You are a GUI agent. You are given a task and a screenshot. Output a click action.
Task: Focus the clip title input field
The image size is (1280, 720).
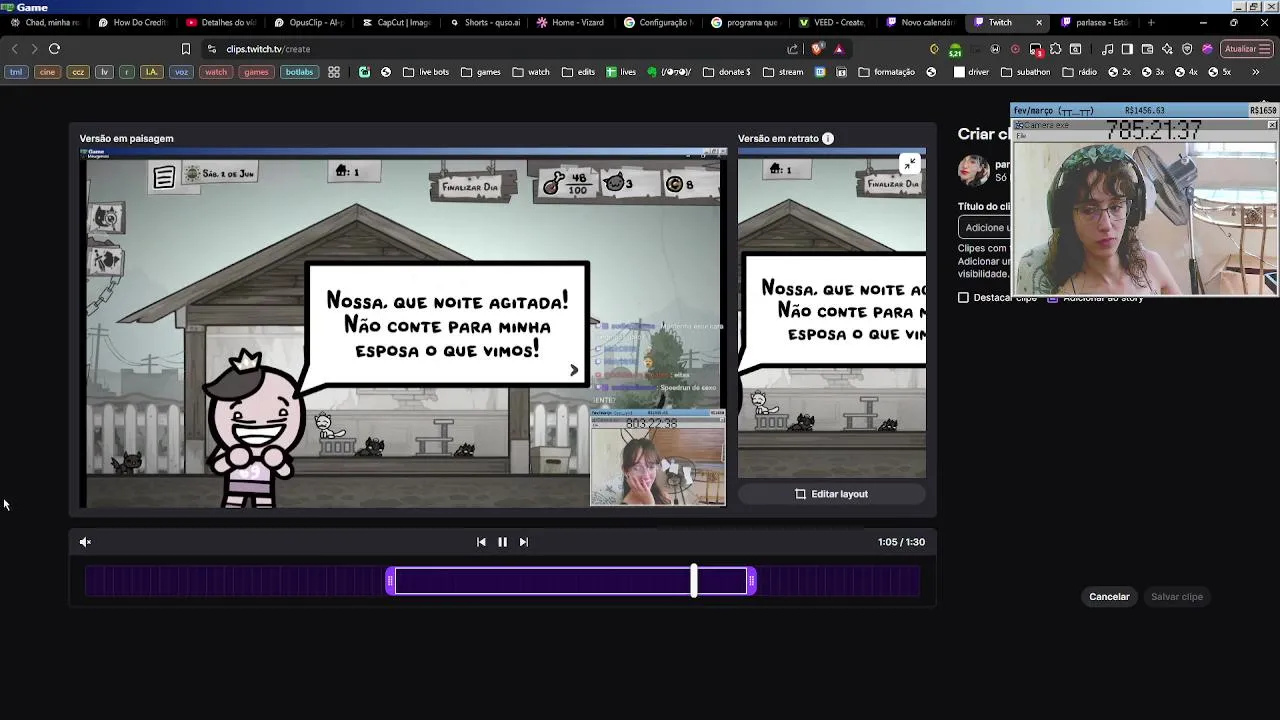[985, 227]
